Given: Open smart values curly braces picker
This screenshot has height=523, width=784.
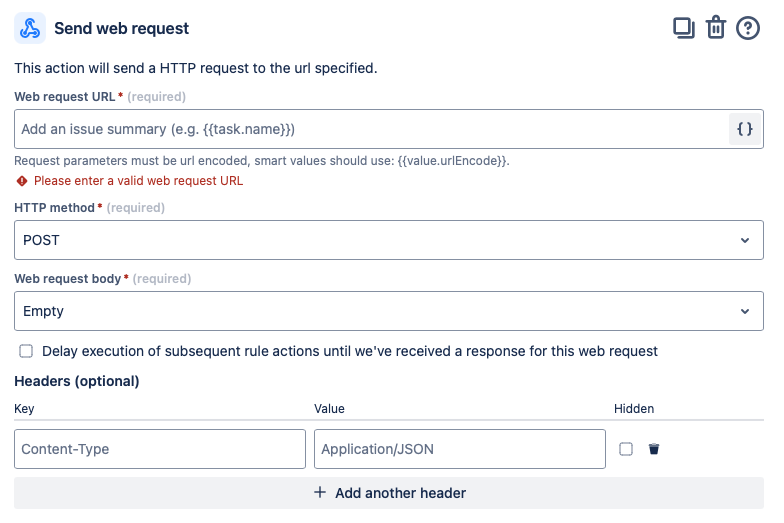Looking at the screenshot, I should click(x=745, y=129).
